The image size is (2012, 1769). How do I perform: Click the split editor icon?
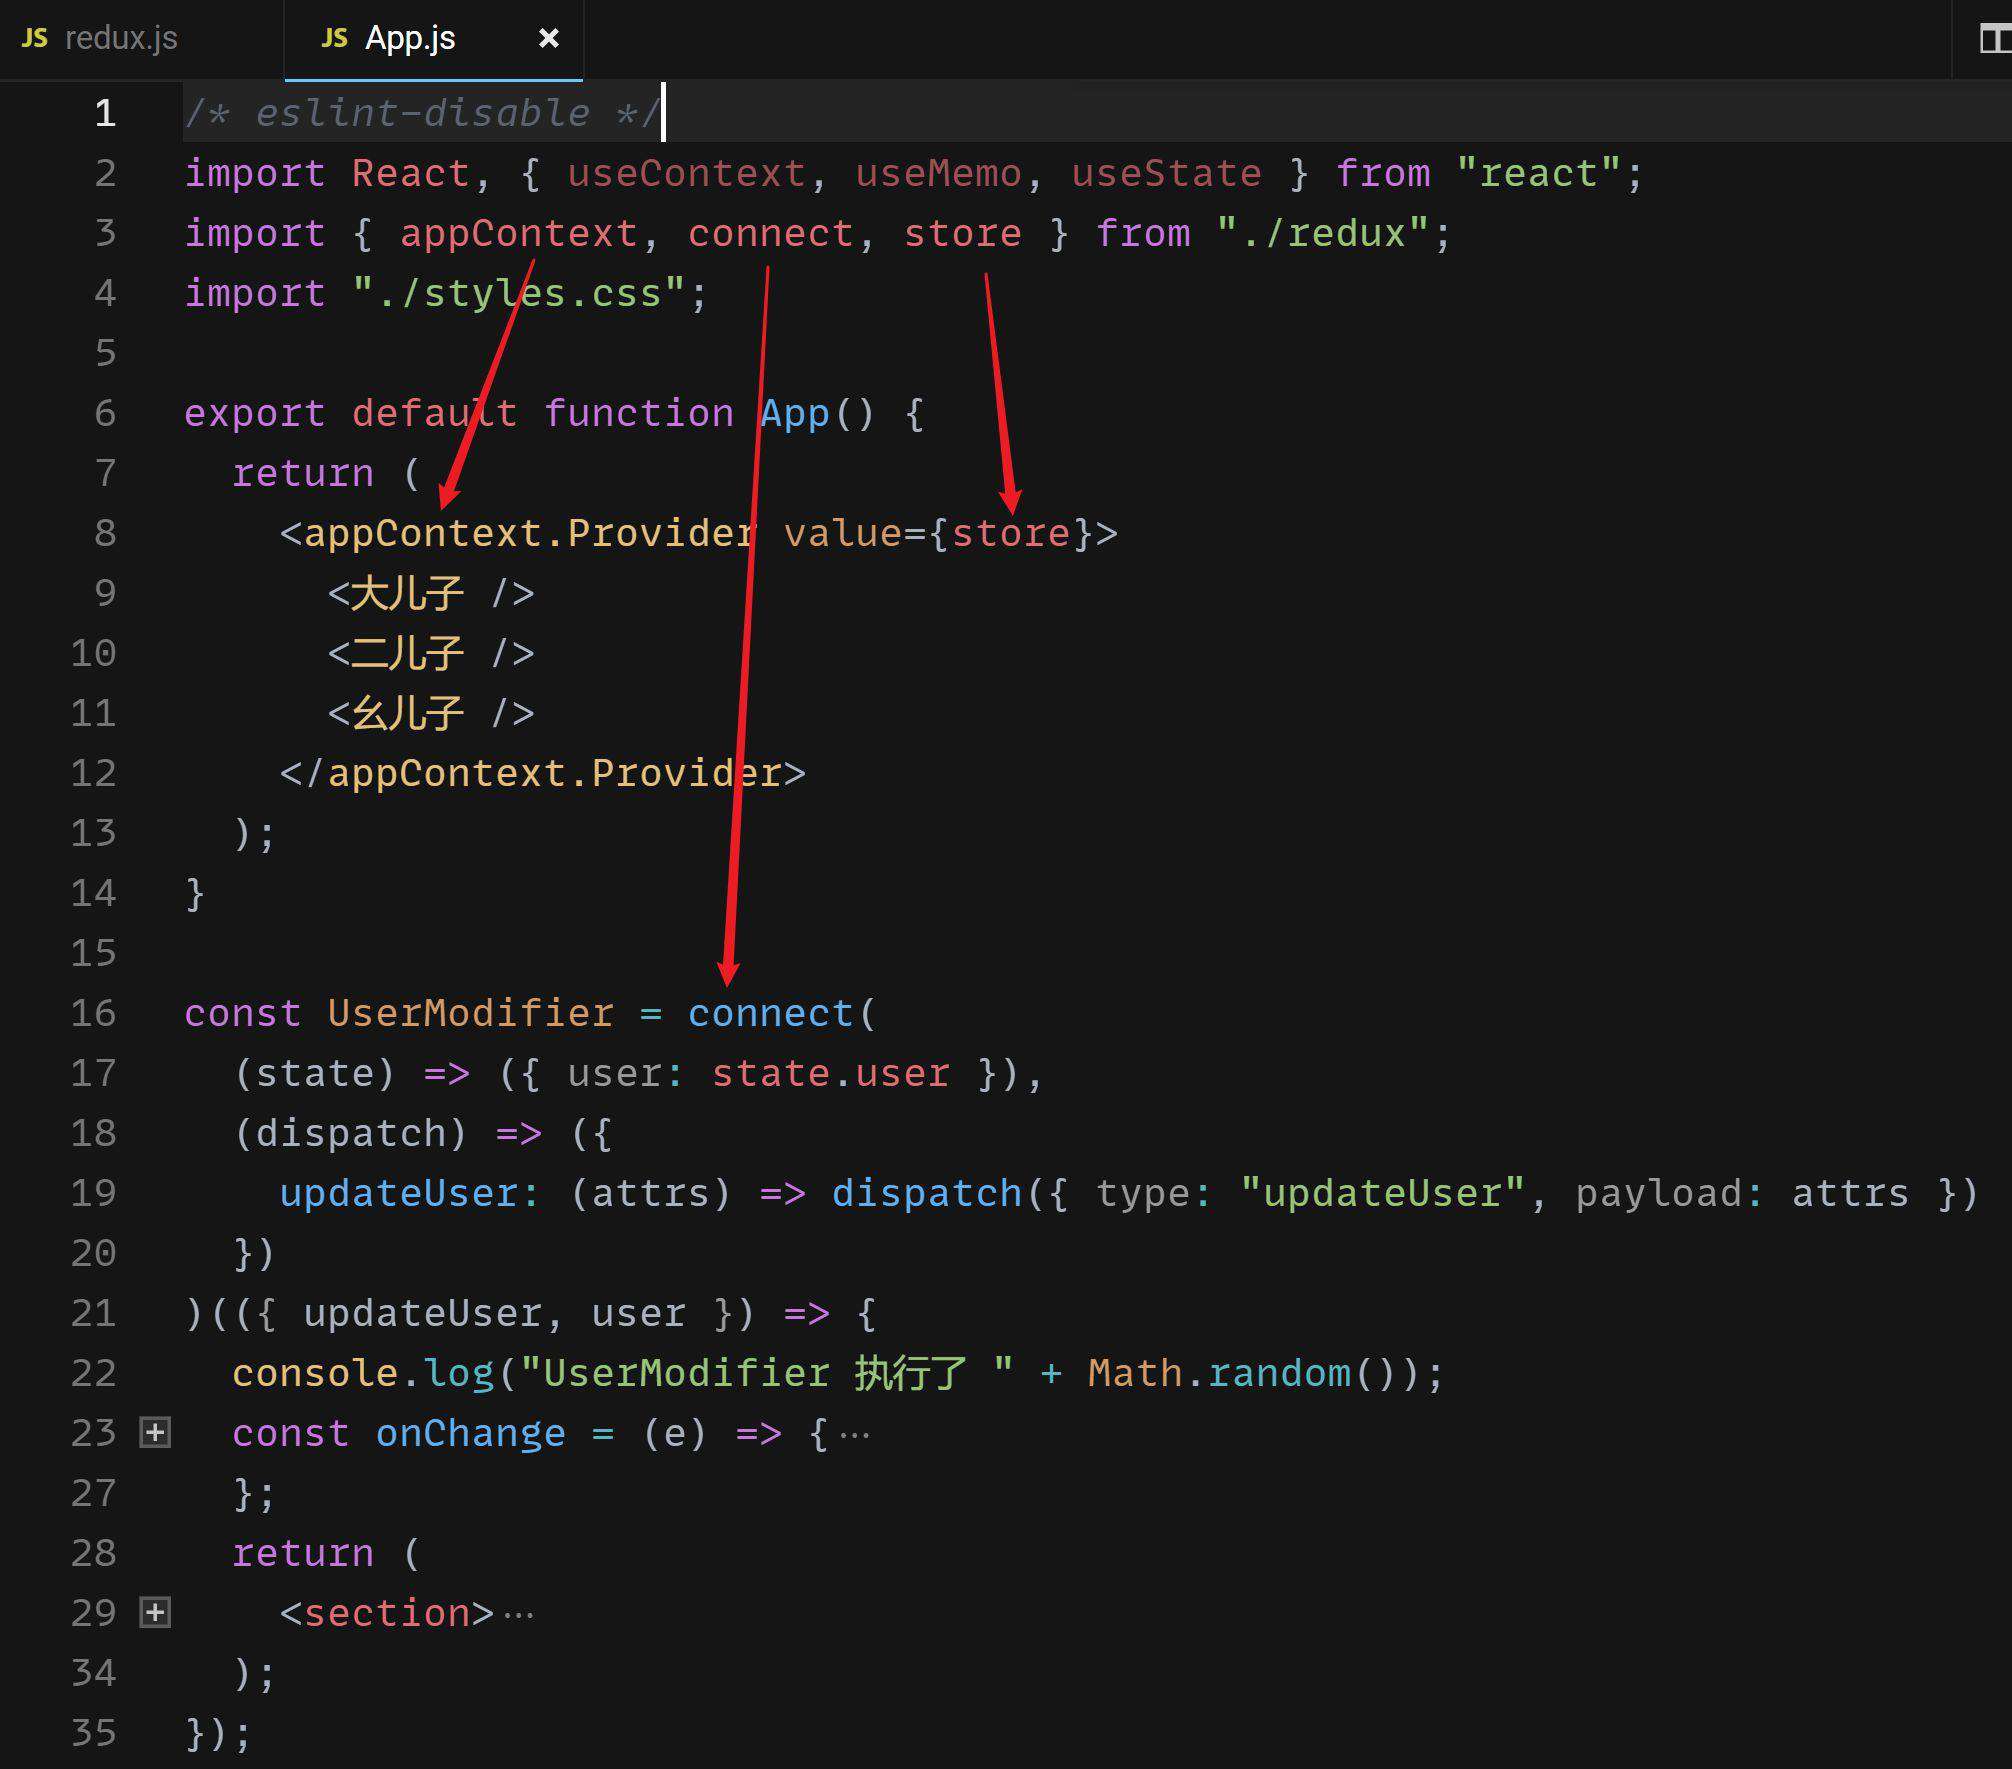pyautogui.click(x=1995, y=39)
